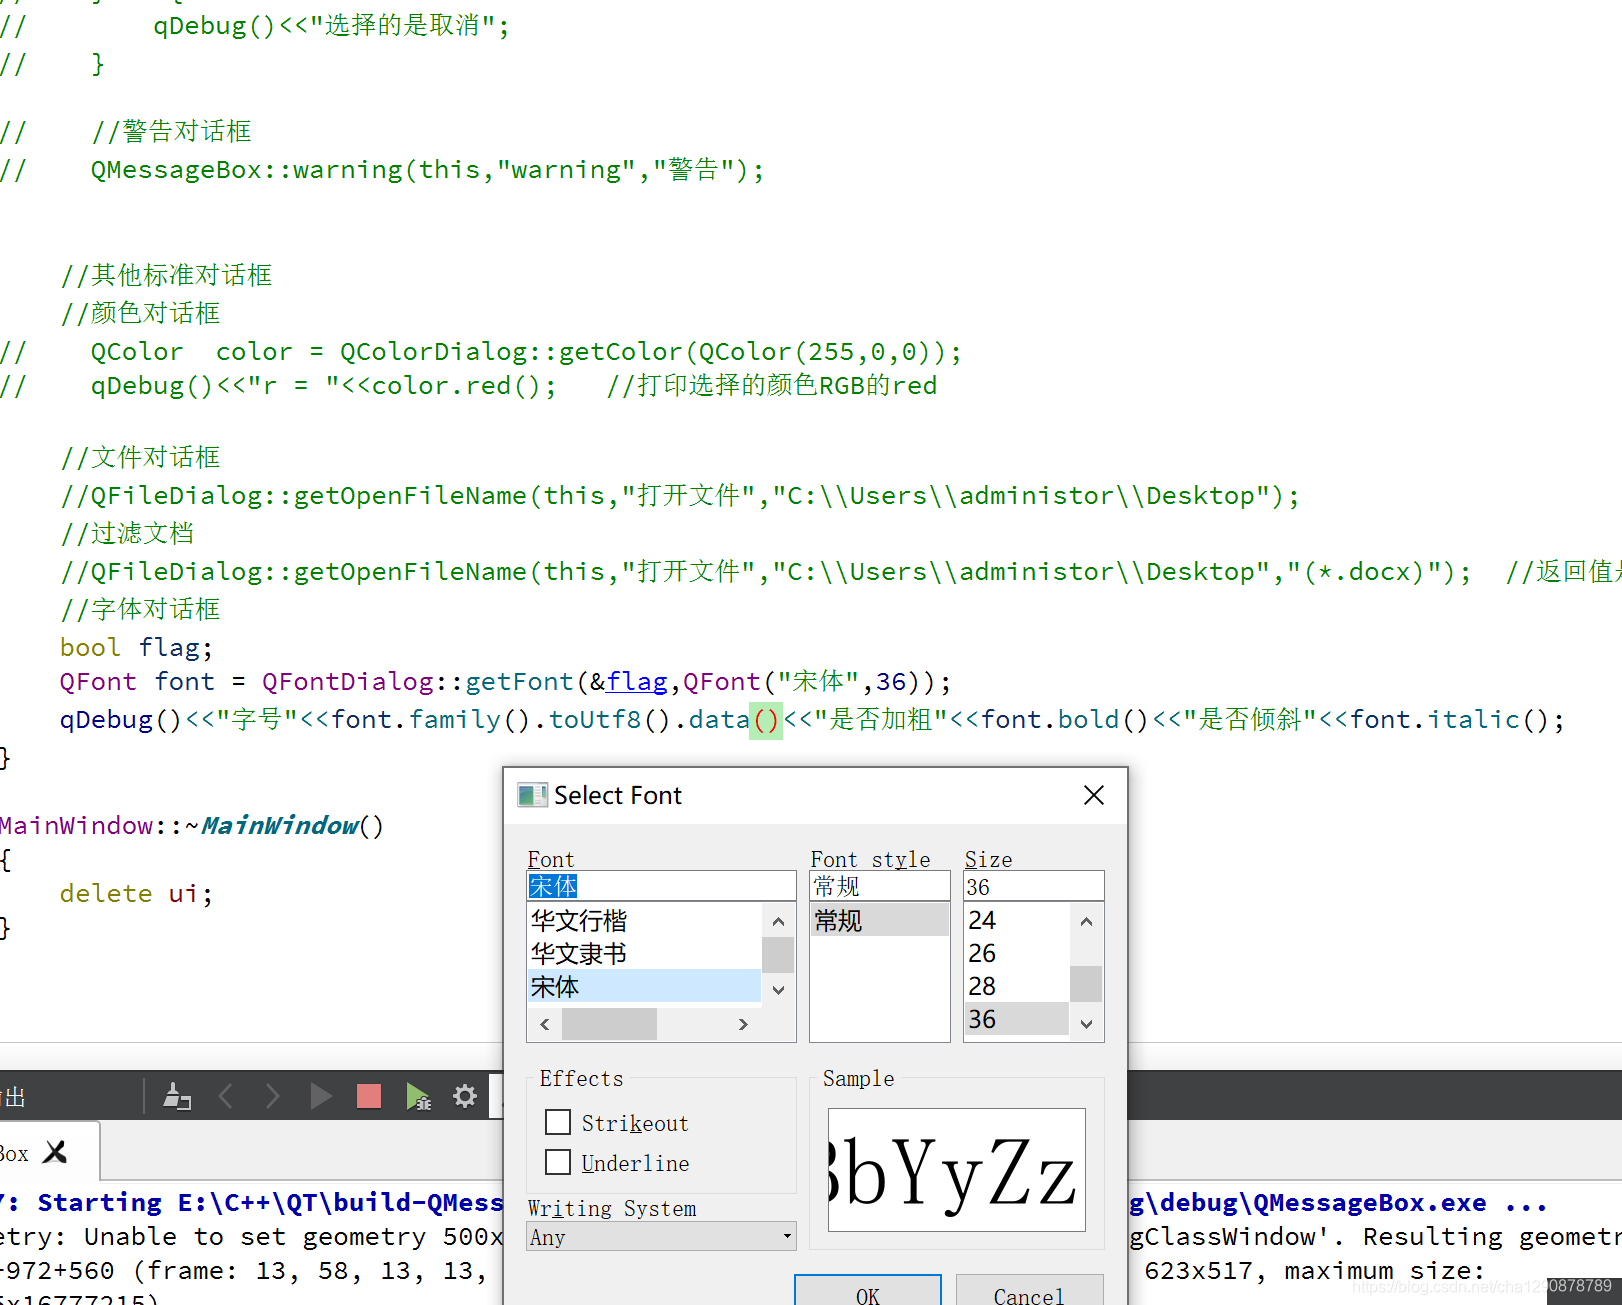Click the //颜色对话框 comment line
The image size is (1622, 1305).
(140, 313)
